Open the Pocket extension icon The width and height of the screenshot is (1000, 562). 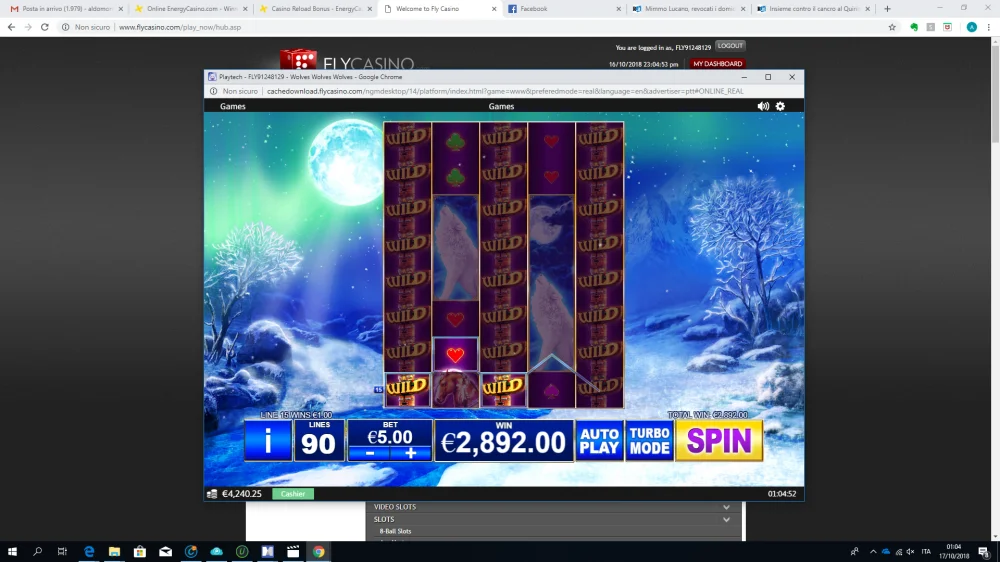tap(948, 27)
